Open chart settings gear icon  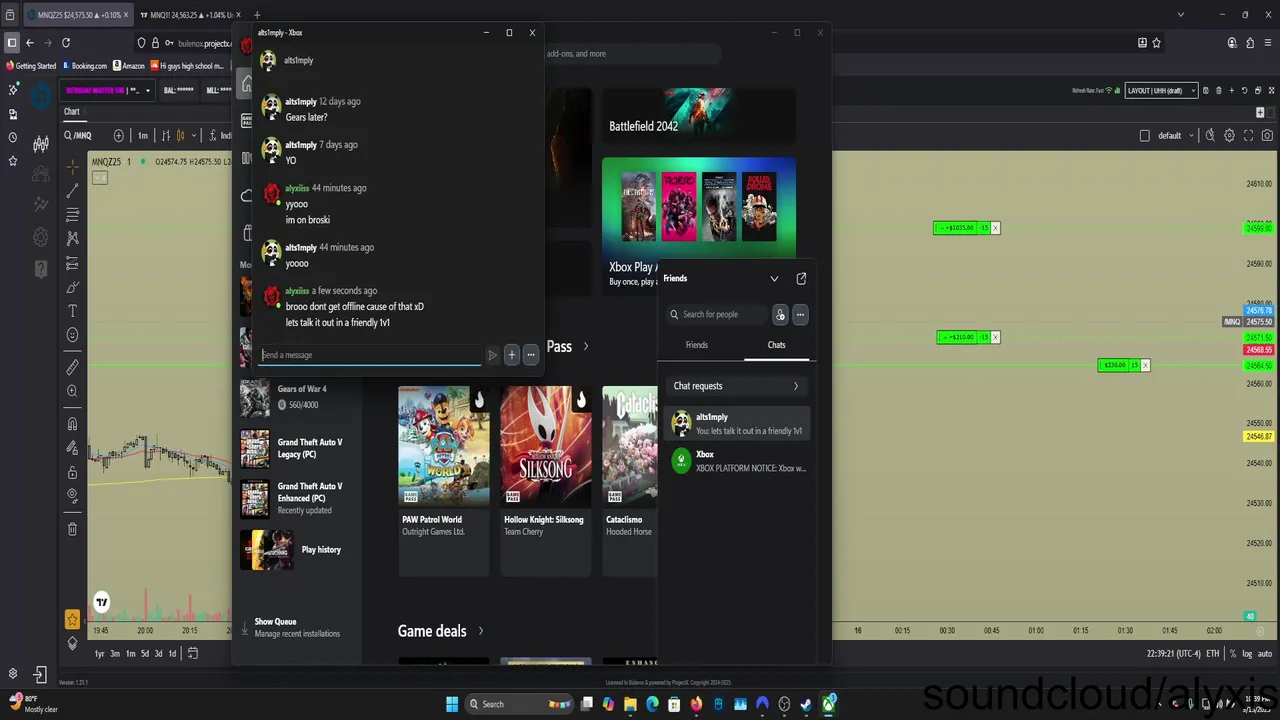1229,135
